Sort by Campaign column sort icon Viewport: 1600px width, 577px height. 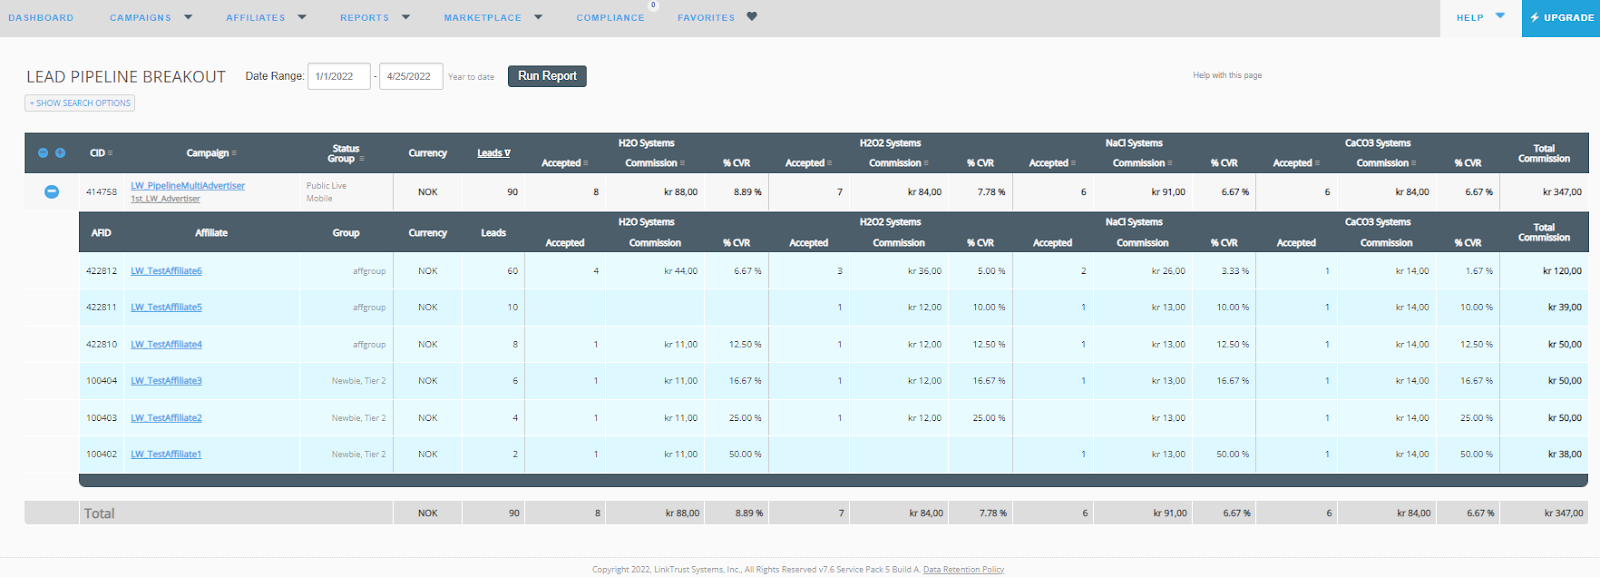(x=234, y=153)
